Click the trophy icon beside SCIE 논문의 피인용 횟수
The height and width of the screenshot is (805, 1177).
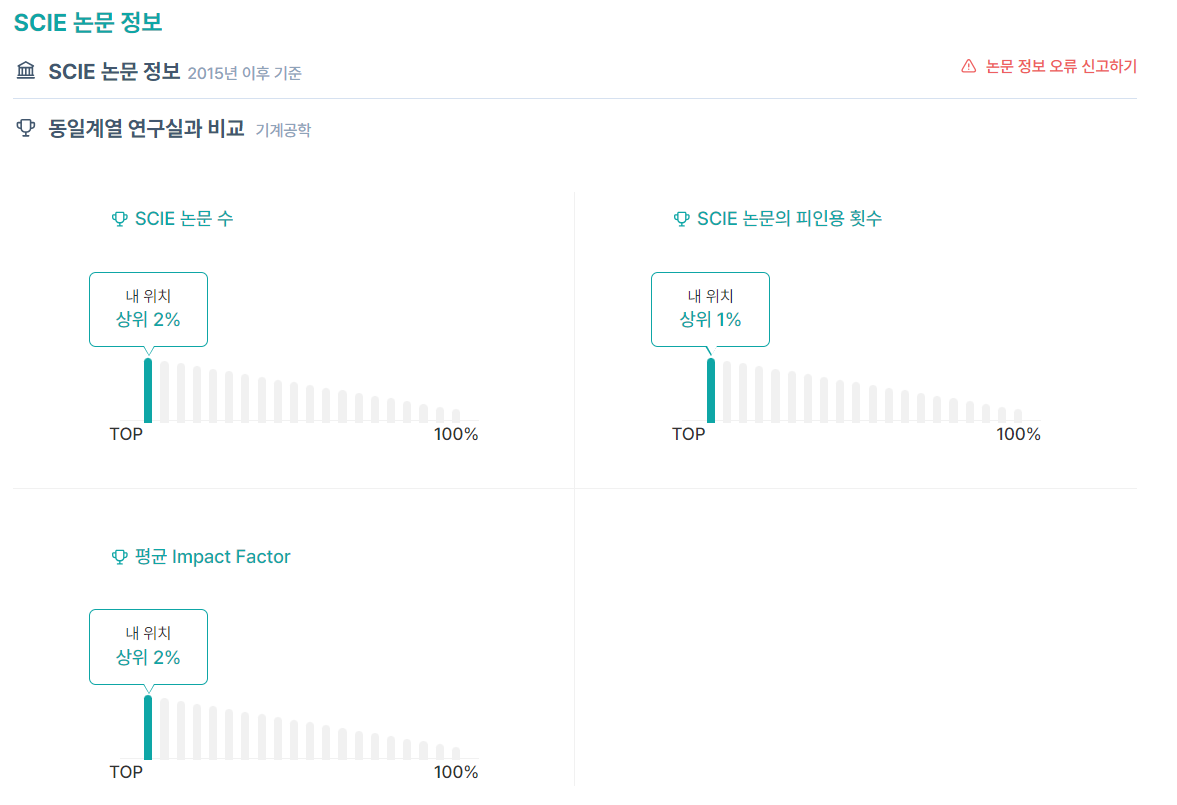pyautogui.click(x=683, y=219)
